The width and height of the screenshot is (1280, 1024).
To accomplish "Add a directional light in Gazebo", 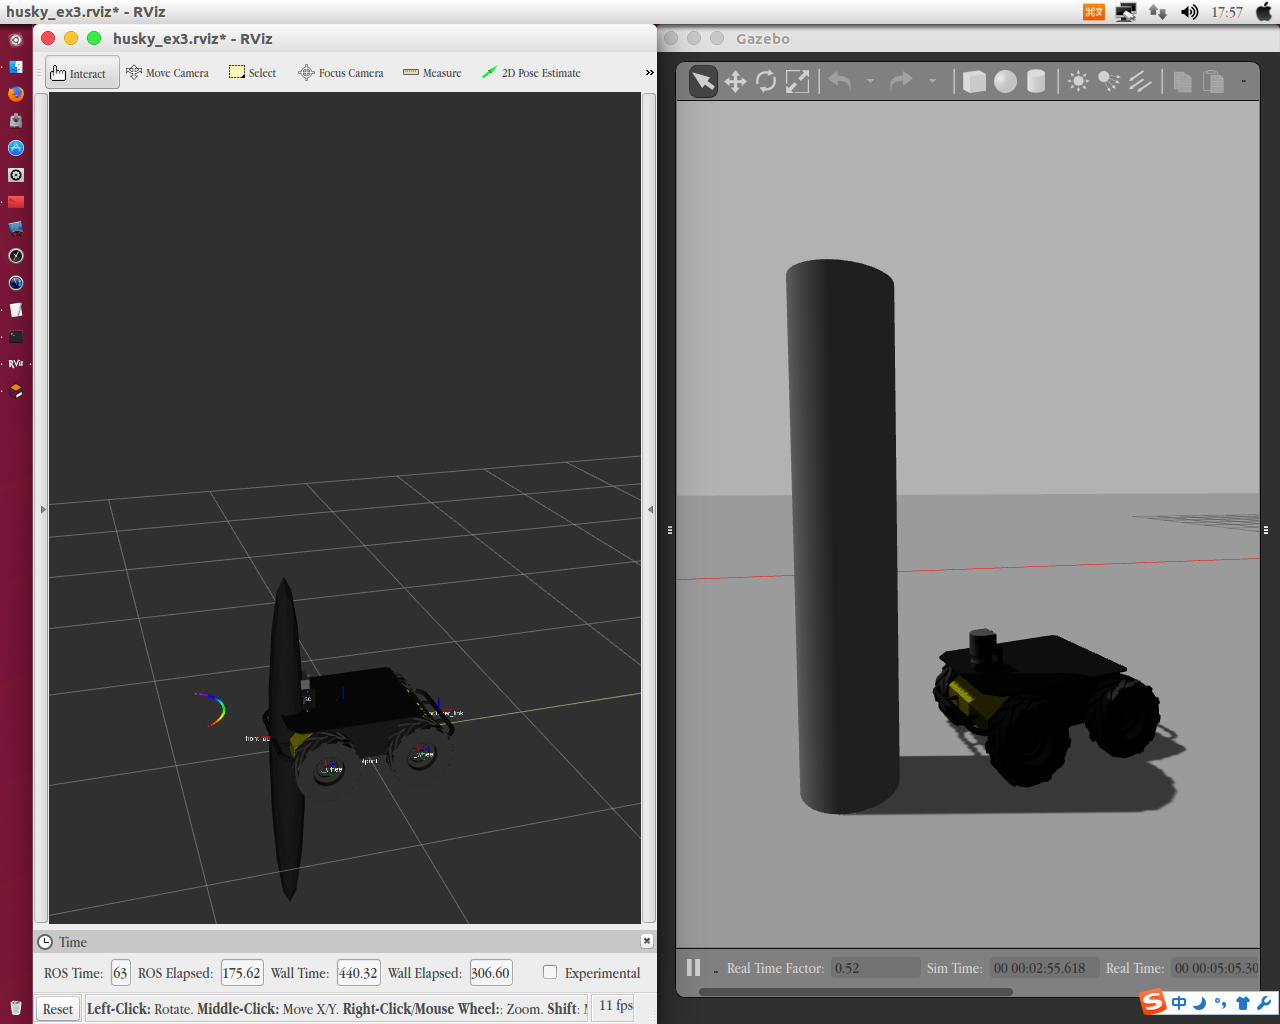I will [1140, 81].
